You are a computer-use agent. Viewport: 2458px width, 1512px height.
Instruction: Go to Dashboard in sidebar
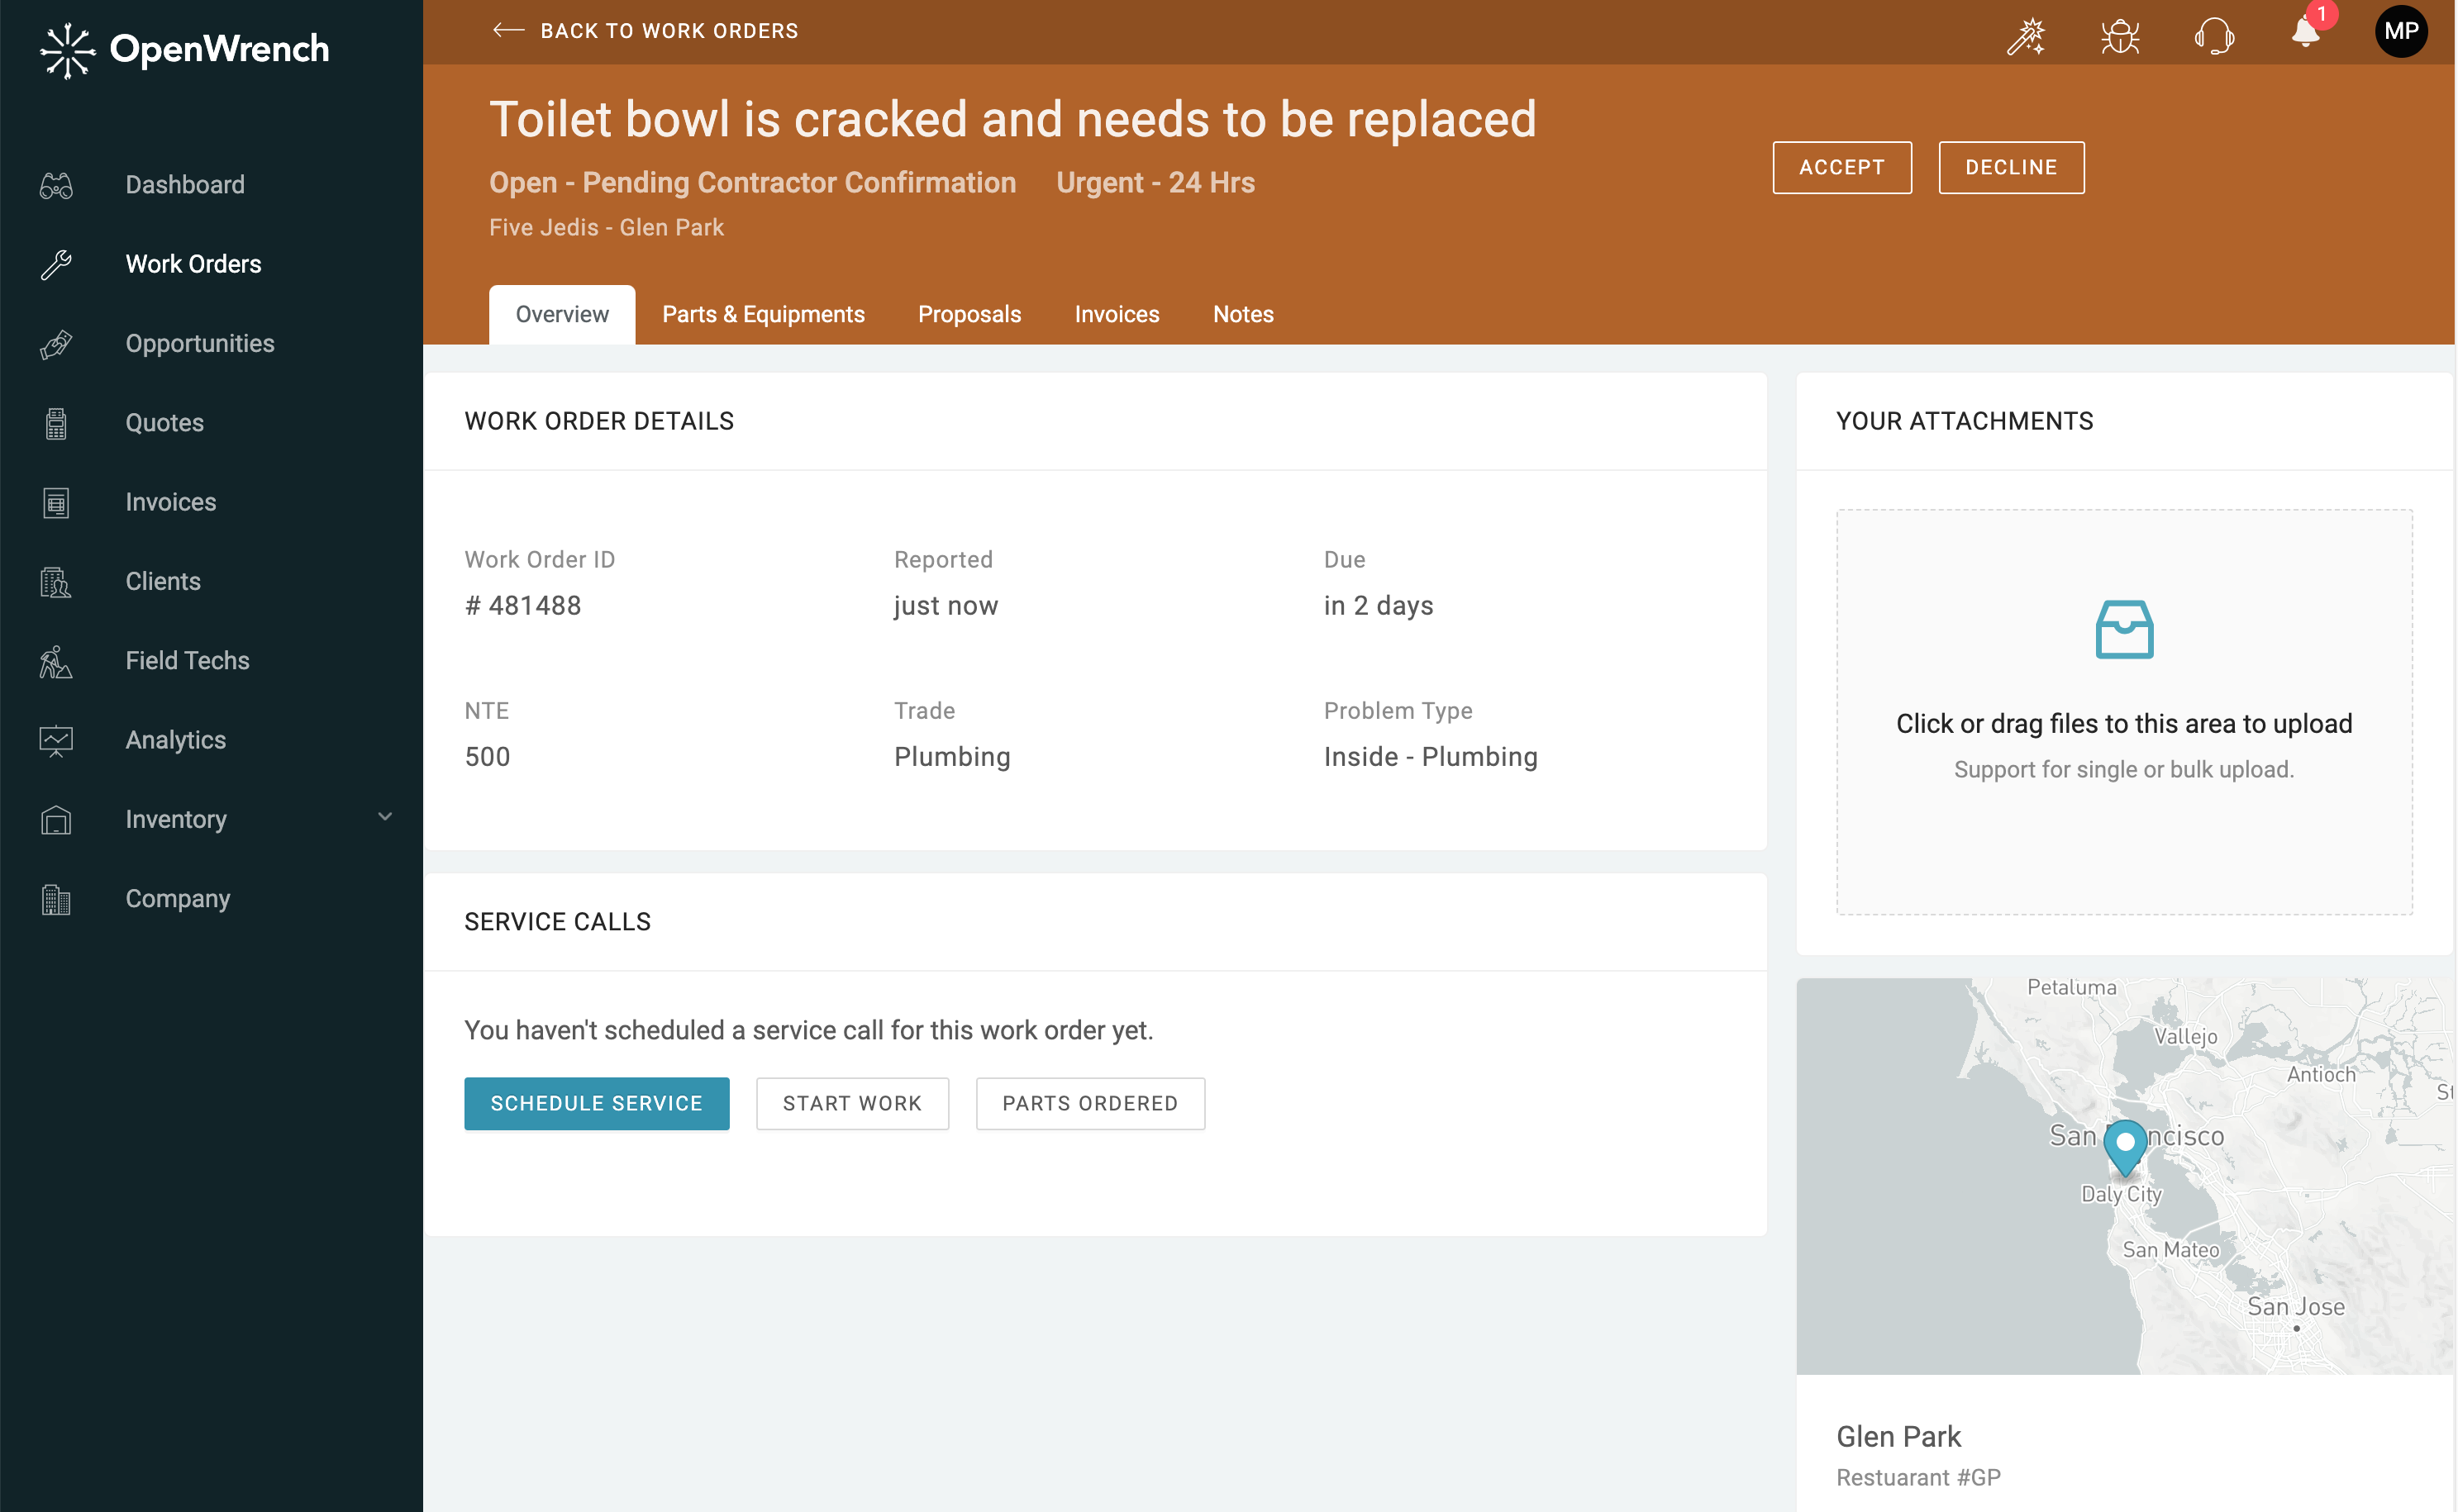[185, 185]
